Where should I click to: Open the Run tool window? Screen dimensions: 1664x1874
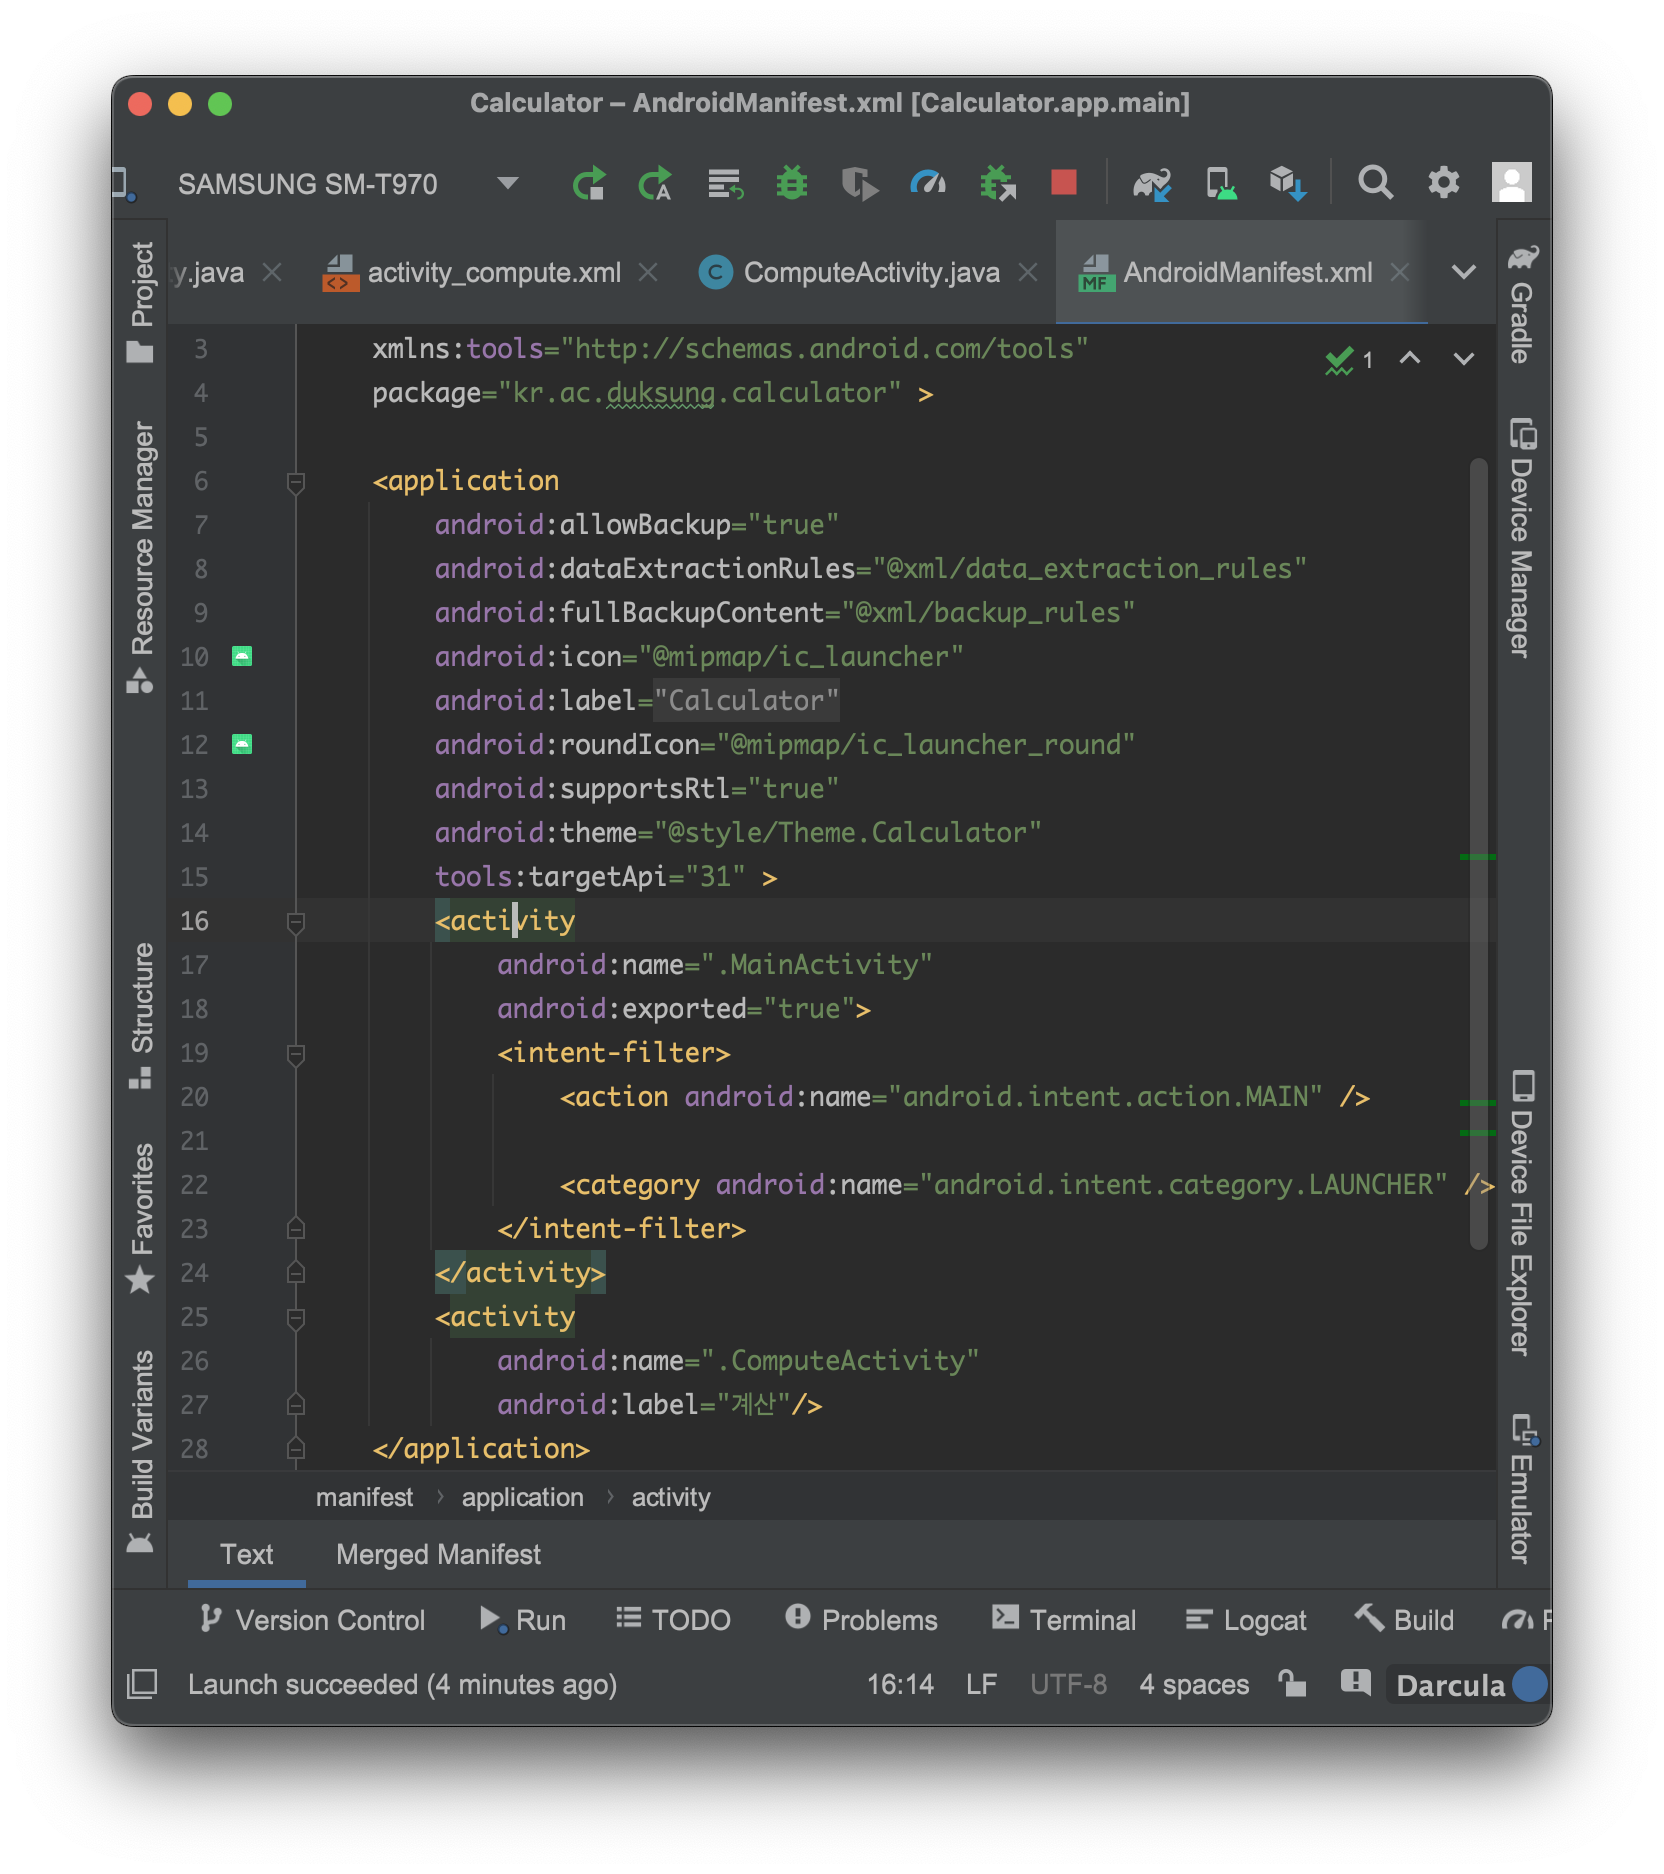(x=522, y=1620)
